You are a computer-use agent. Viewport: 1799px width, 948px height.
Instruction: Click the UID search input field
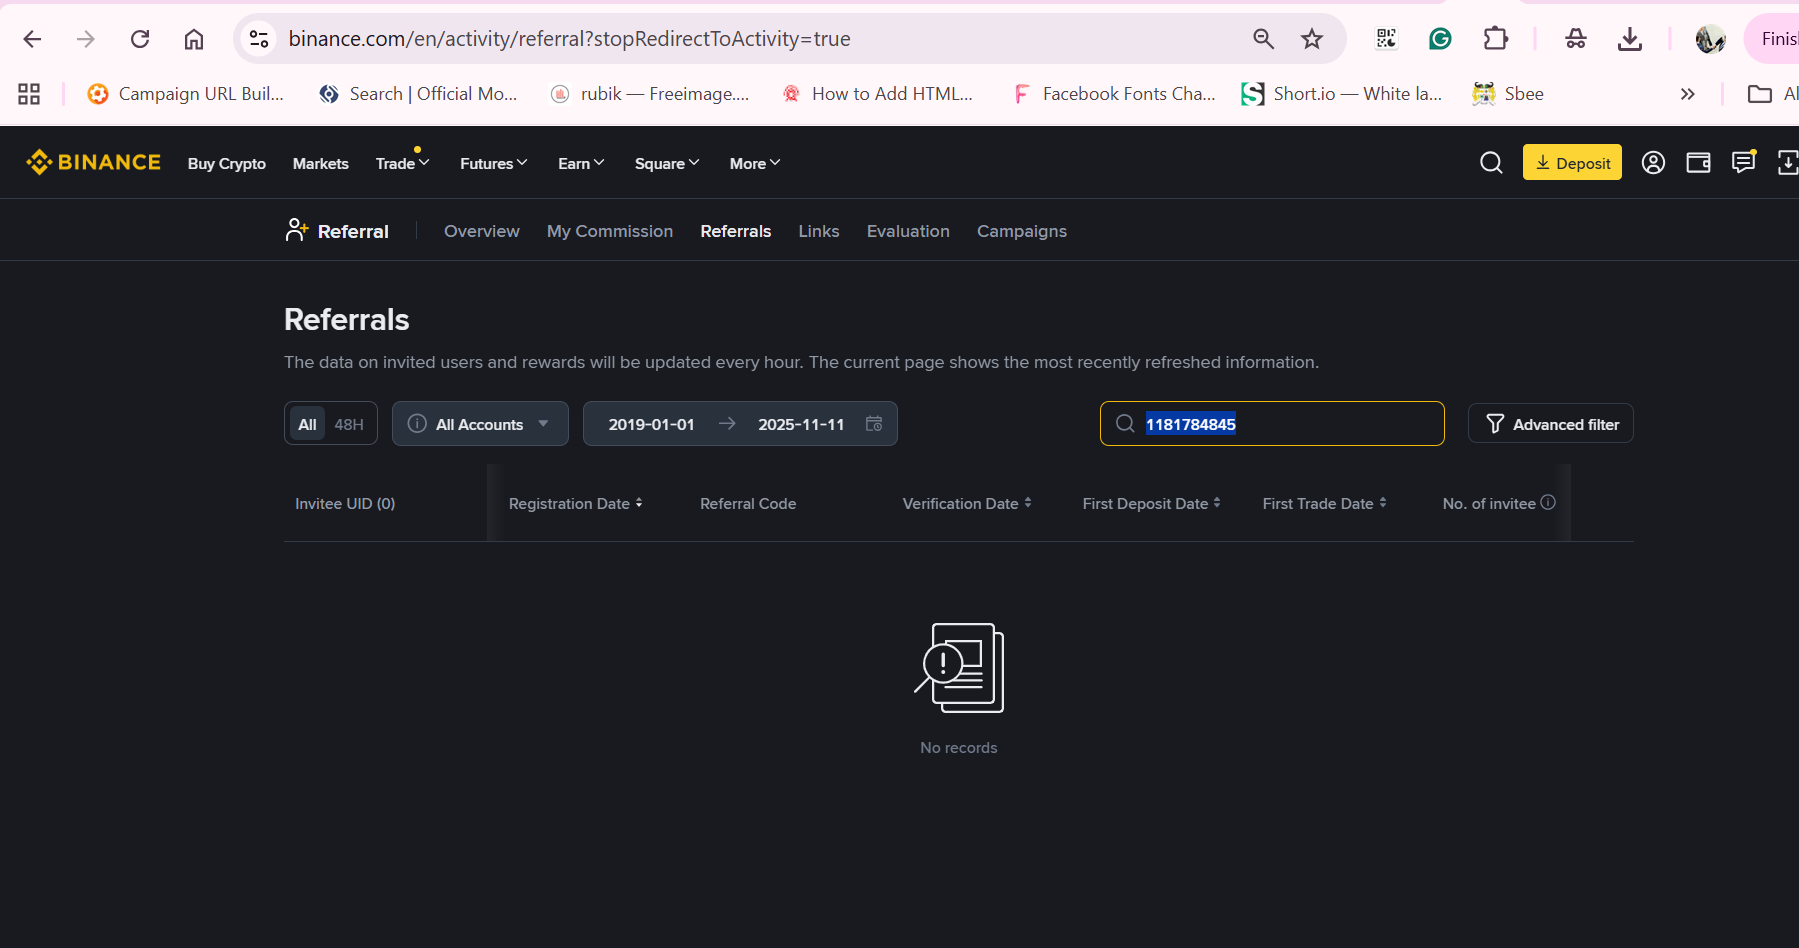pyautogui.click(x=1272, y=424)
